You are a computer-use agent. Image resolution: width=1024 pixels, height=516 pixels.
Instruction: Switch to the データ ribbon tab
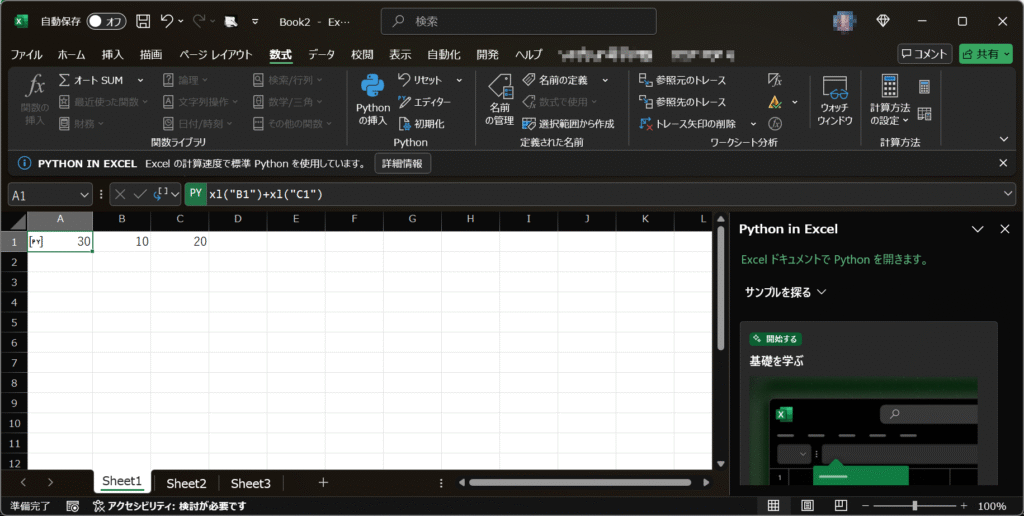pos(321,54)
